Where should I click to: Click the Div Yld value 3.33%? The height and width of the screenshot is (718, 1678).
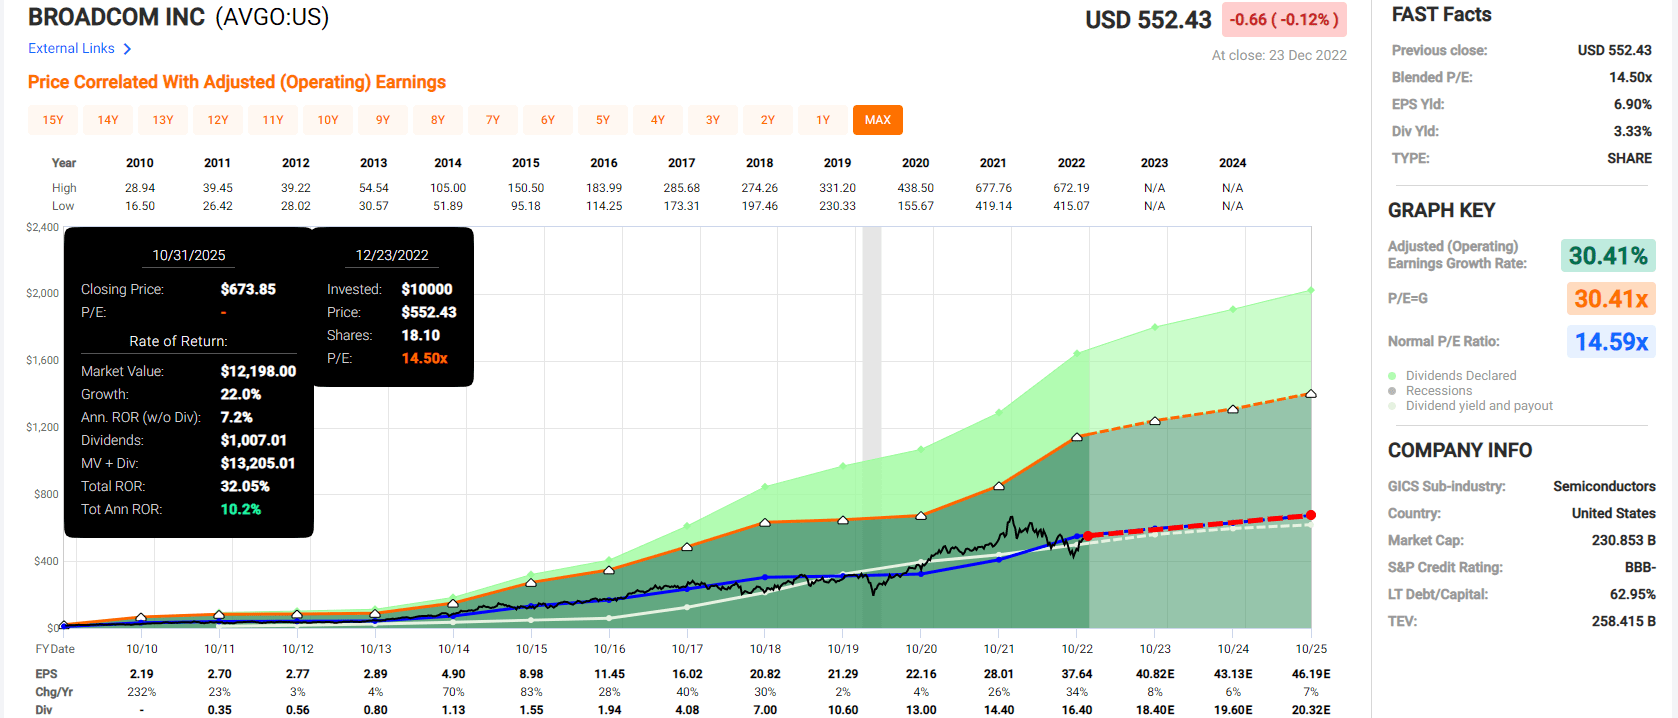point(1632,131)
